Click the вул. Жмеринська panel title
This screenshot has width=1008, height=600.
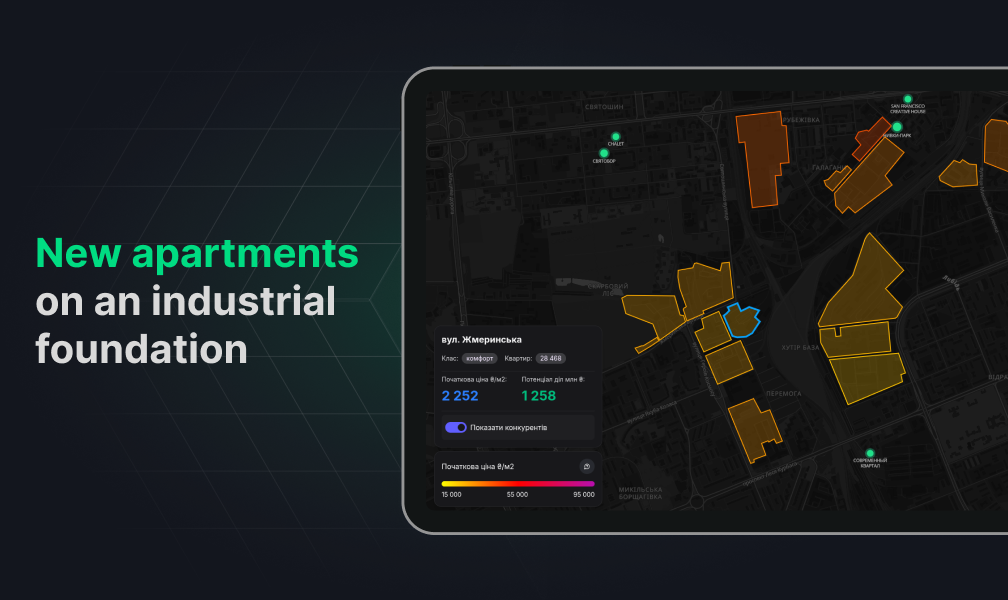481,339
